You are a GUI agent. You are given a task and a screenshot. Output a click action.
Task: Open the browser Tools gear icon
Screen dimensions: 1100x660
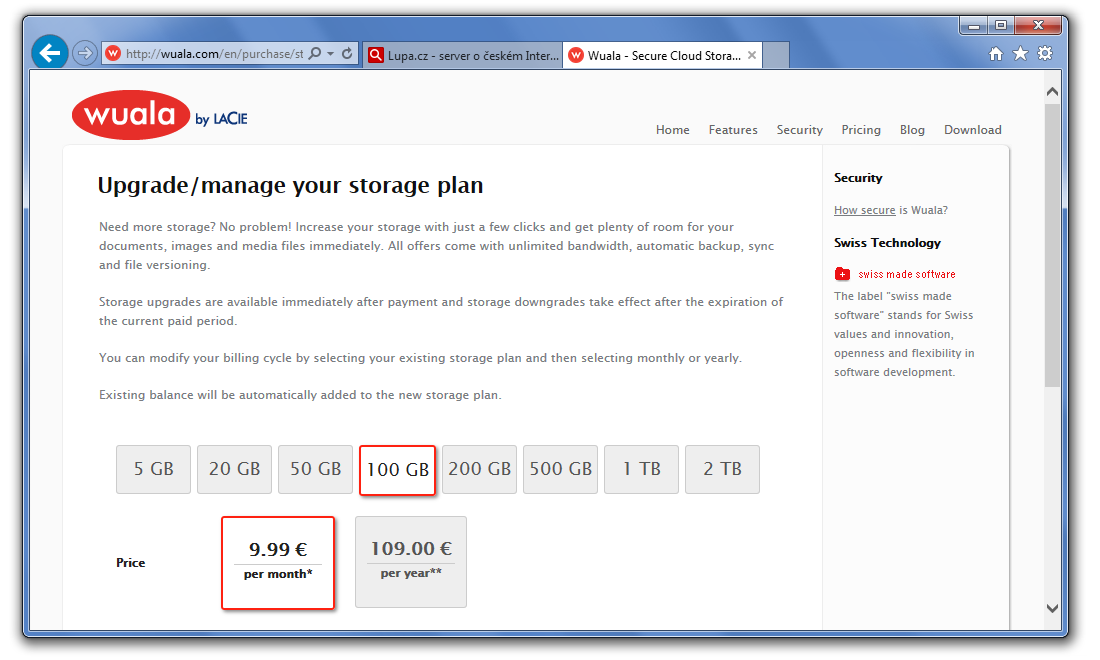1045,54
